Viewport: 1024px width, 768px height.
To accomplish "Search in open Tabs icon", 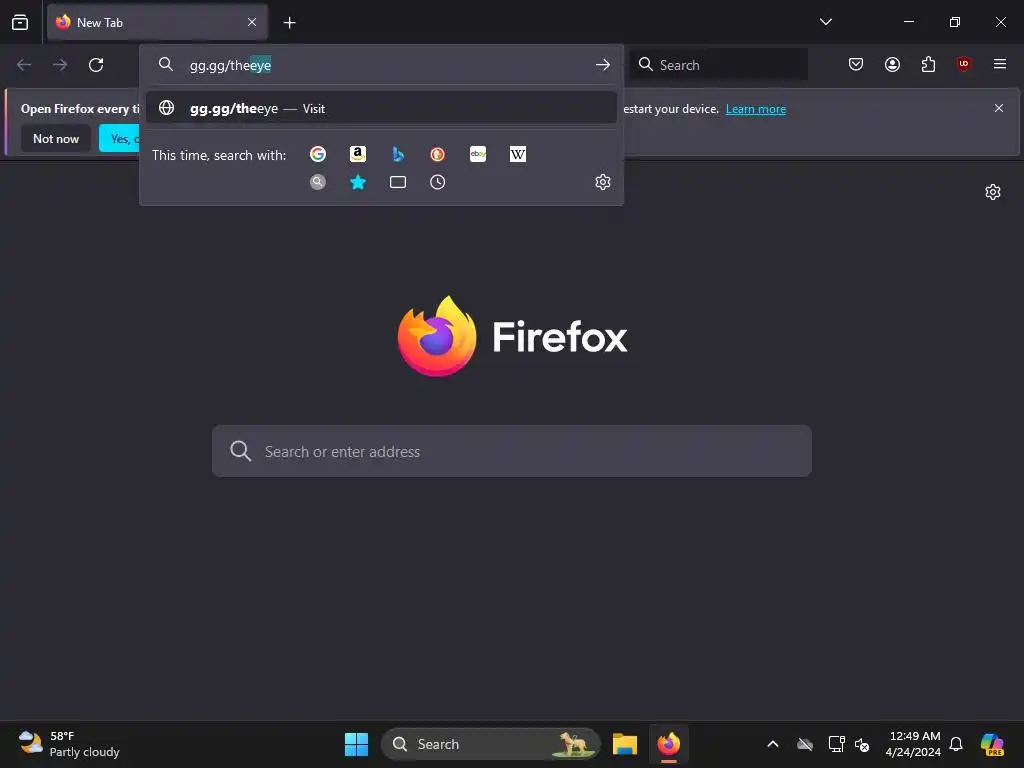I will (x=398, y=182).
